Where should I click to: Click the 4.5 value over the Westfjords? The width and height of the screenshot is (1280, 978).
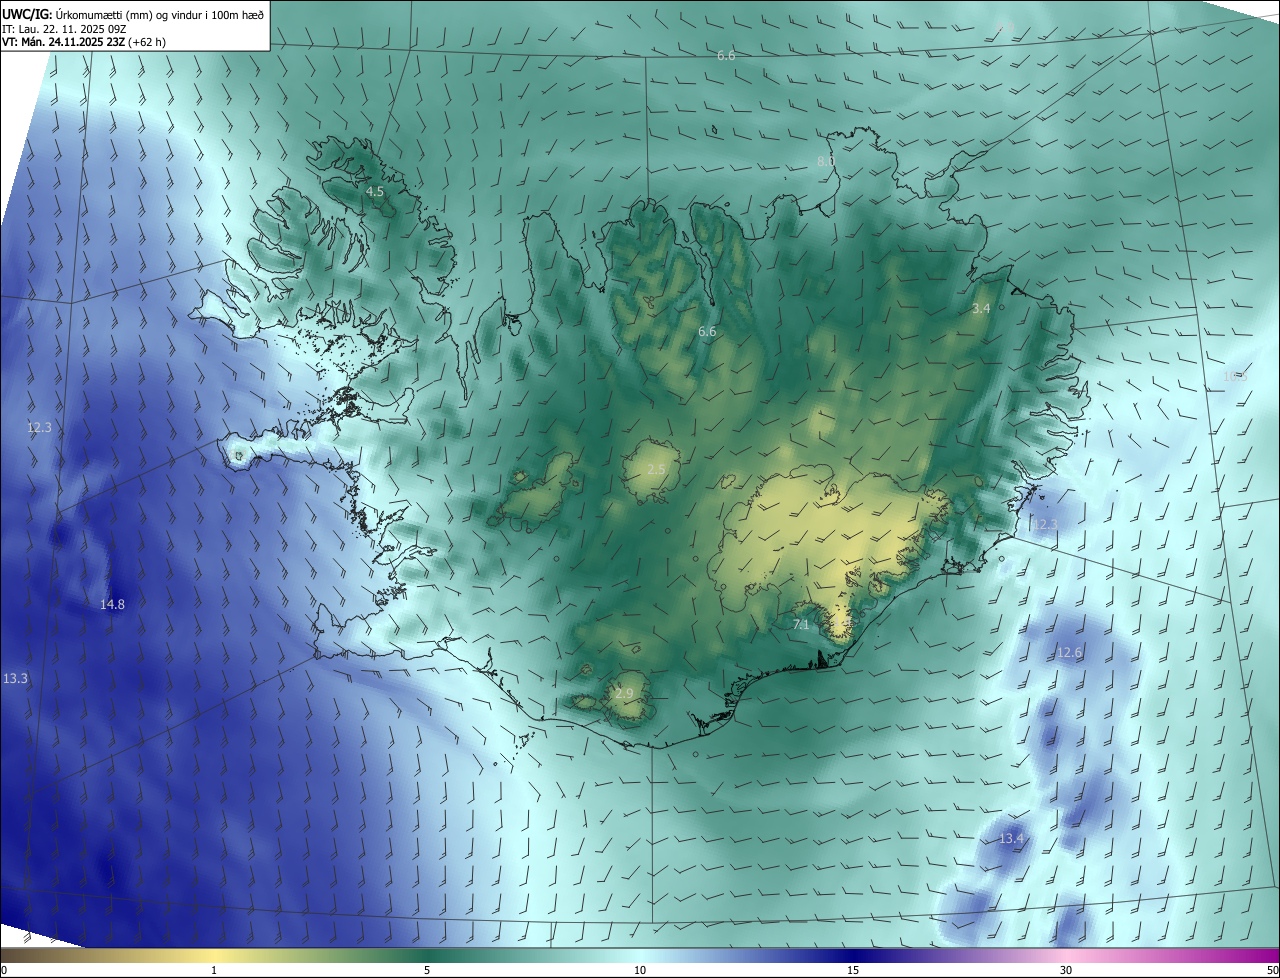tap(374, 191)
